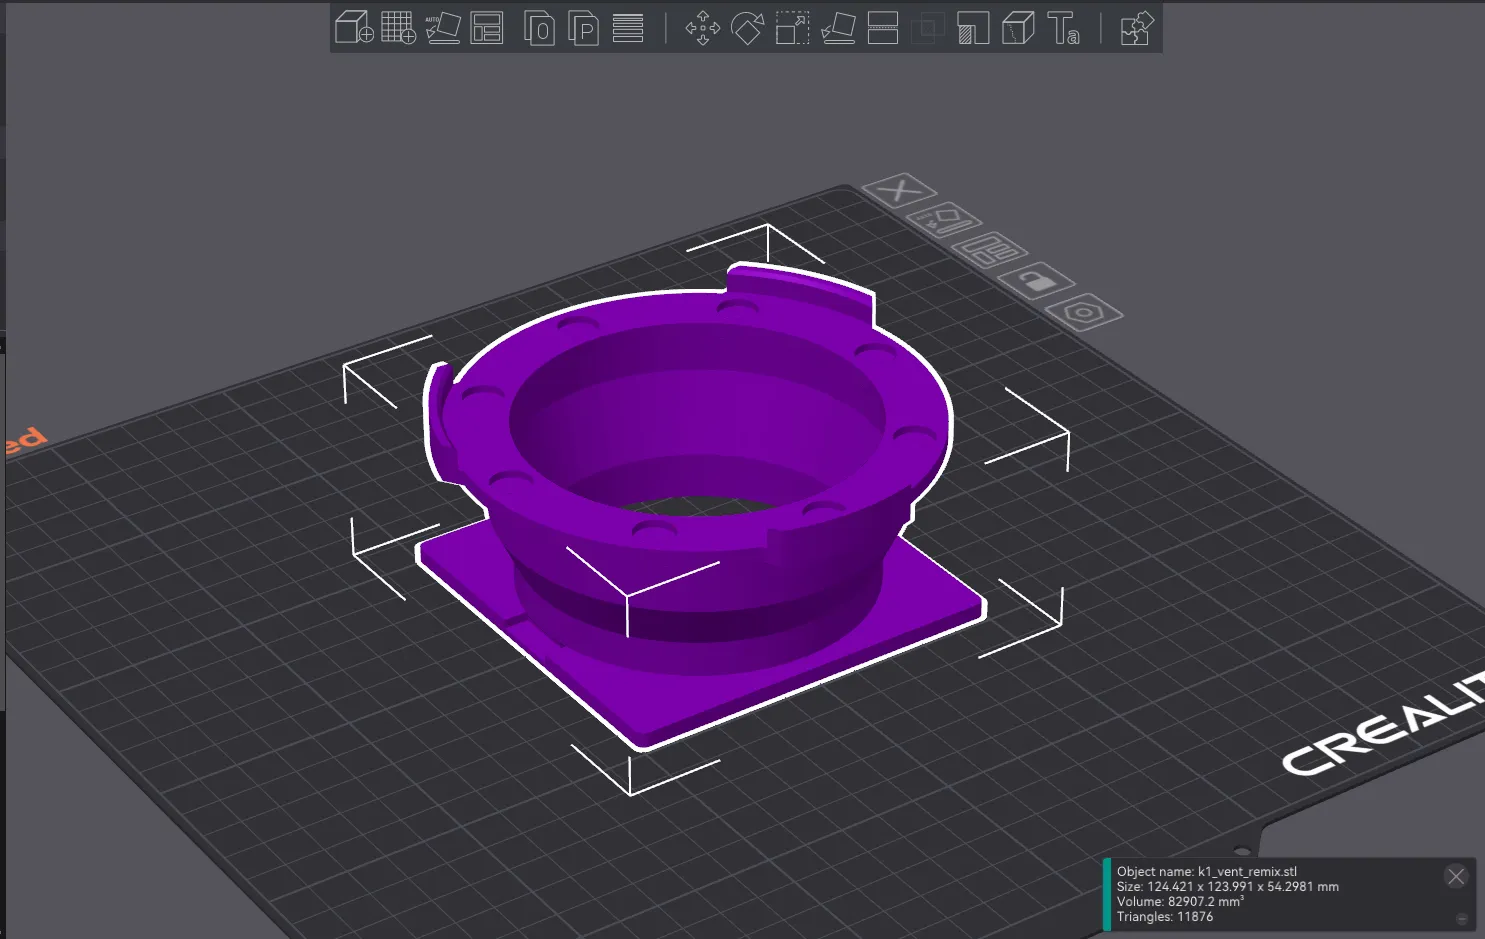Viewport: 1485px width, 939px height.
Task: Close the object info notification
Action: [x=1456, y=877]
